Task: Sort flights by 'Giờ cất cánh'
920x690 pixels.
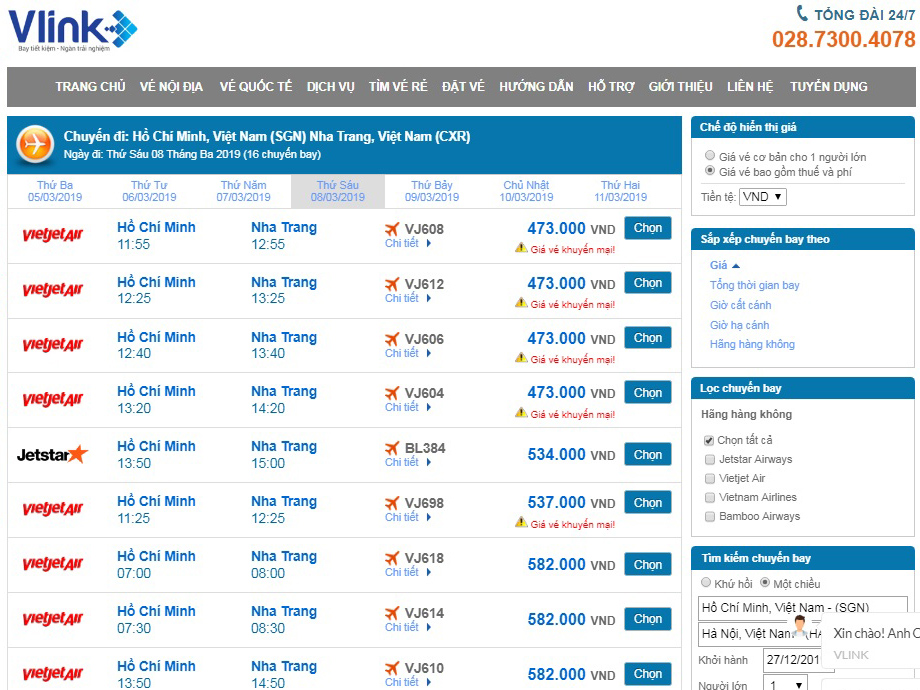Action: [x=740, y=305]
